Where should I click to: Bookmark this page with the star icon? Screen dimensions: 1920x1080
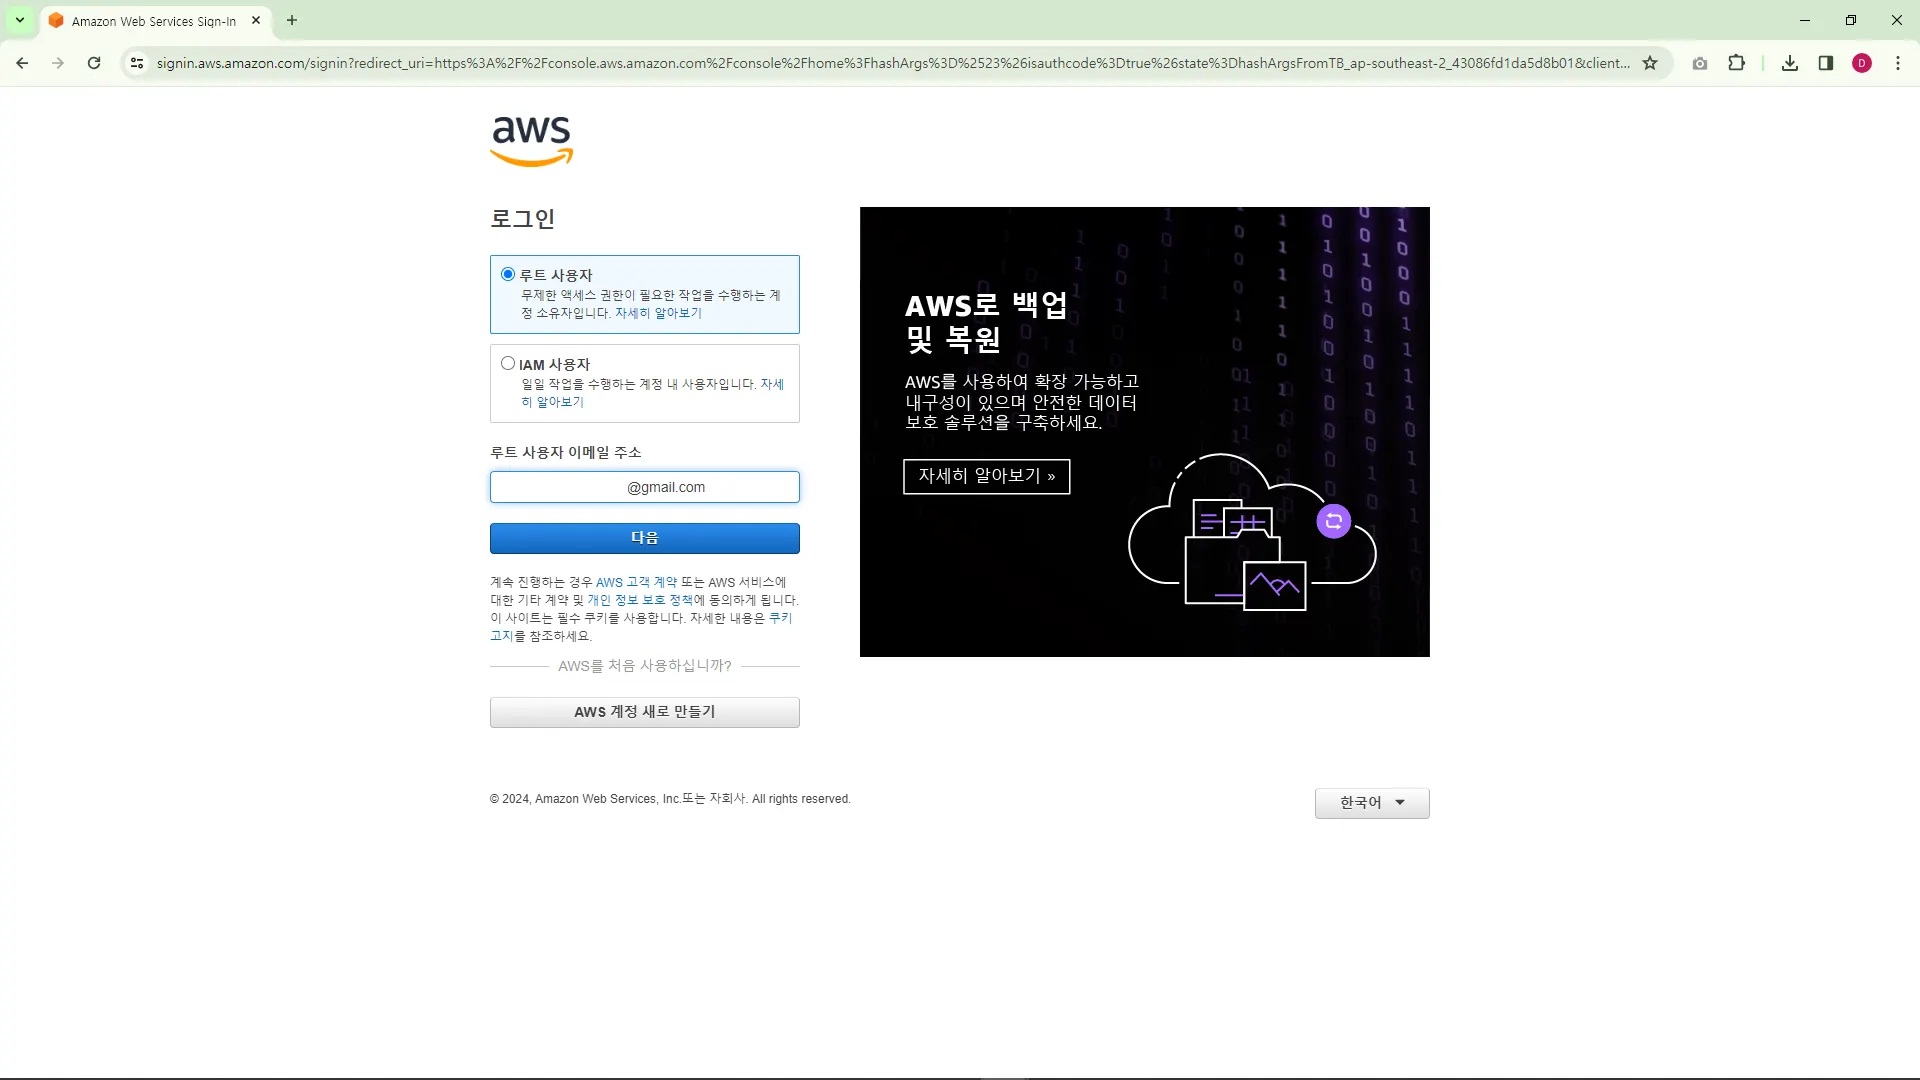[1650, 63]
